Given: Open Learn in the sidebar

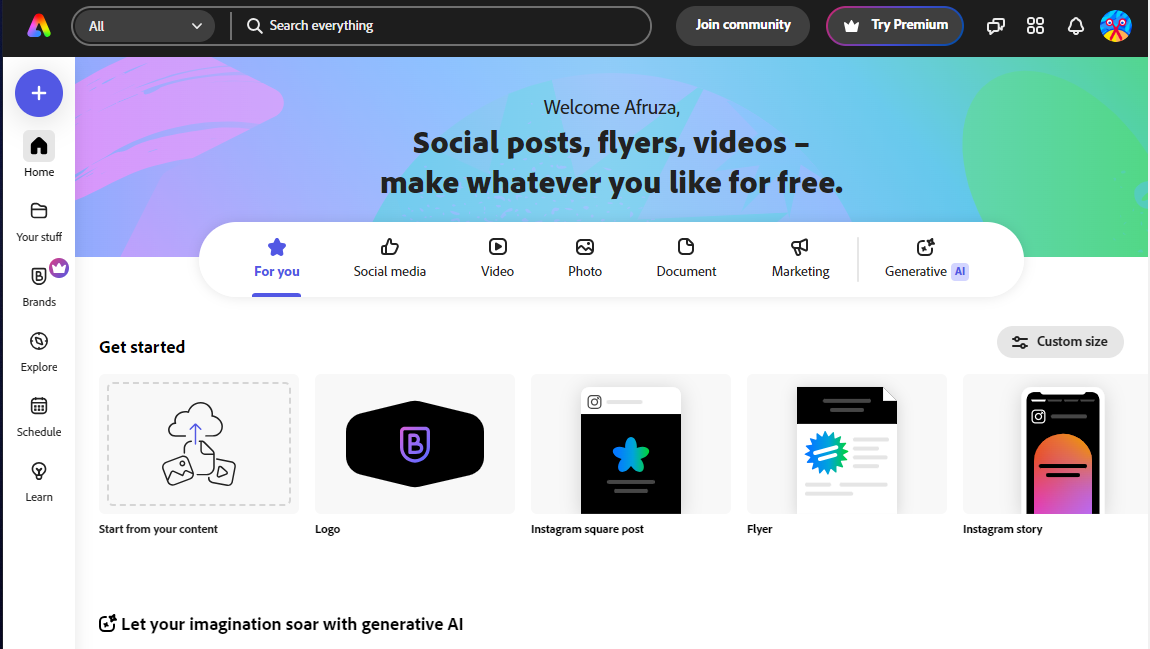Looking at the screenshot, I should [39, 482].
